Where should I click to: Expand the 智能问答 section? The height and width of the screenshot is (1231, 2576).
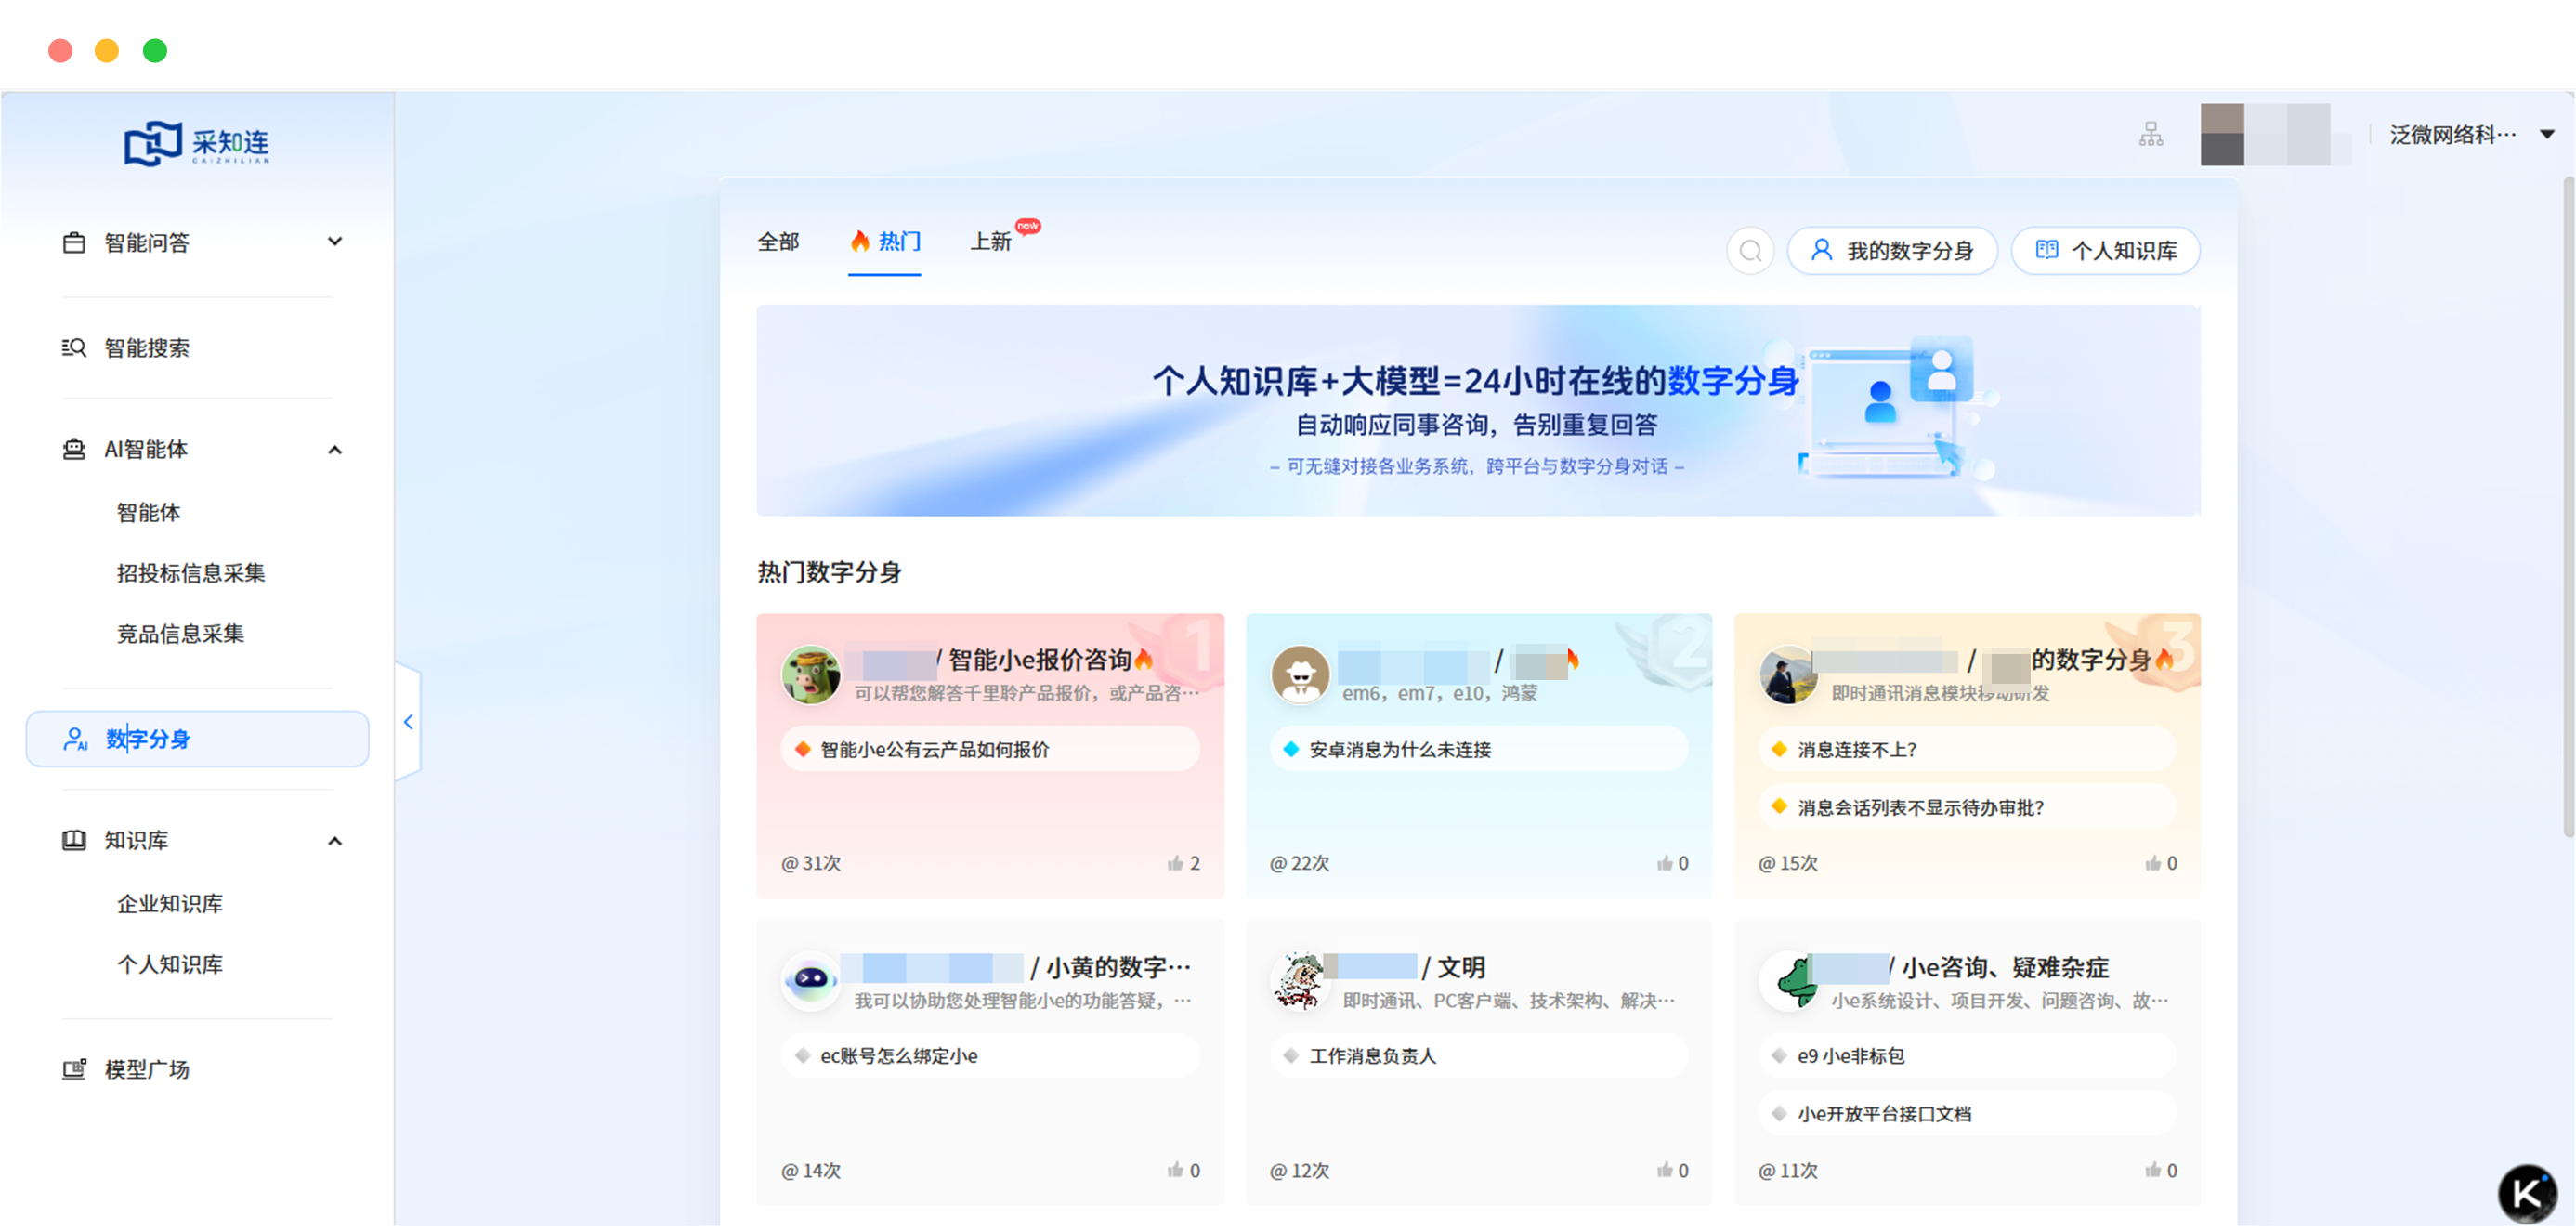point(336,242)
